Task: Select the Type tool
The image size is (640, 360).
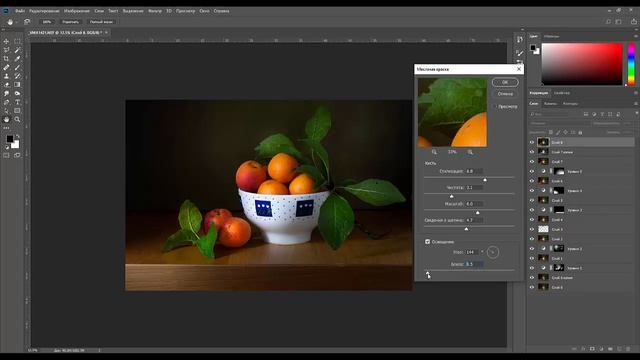Action: (17, 102)
